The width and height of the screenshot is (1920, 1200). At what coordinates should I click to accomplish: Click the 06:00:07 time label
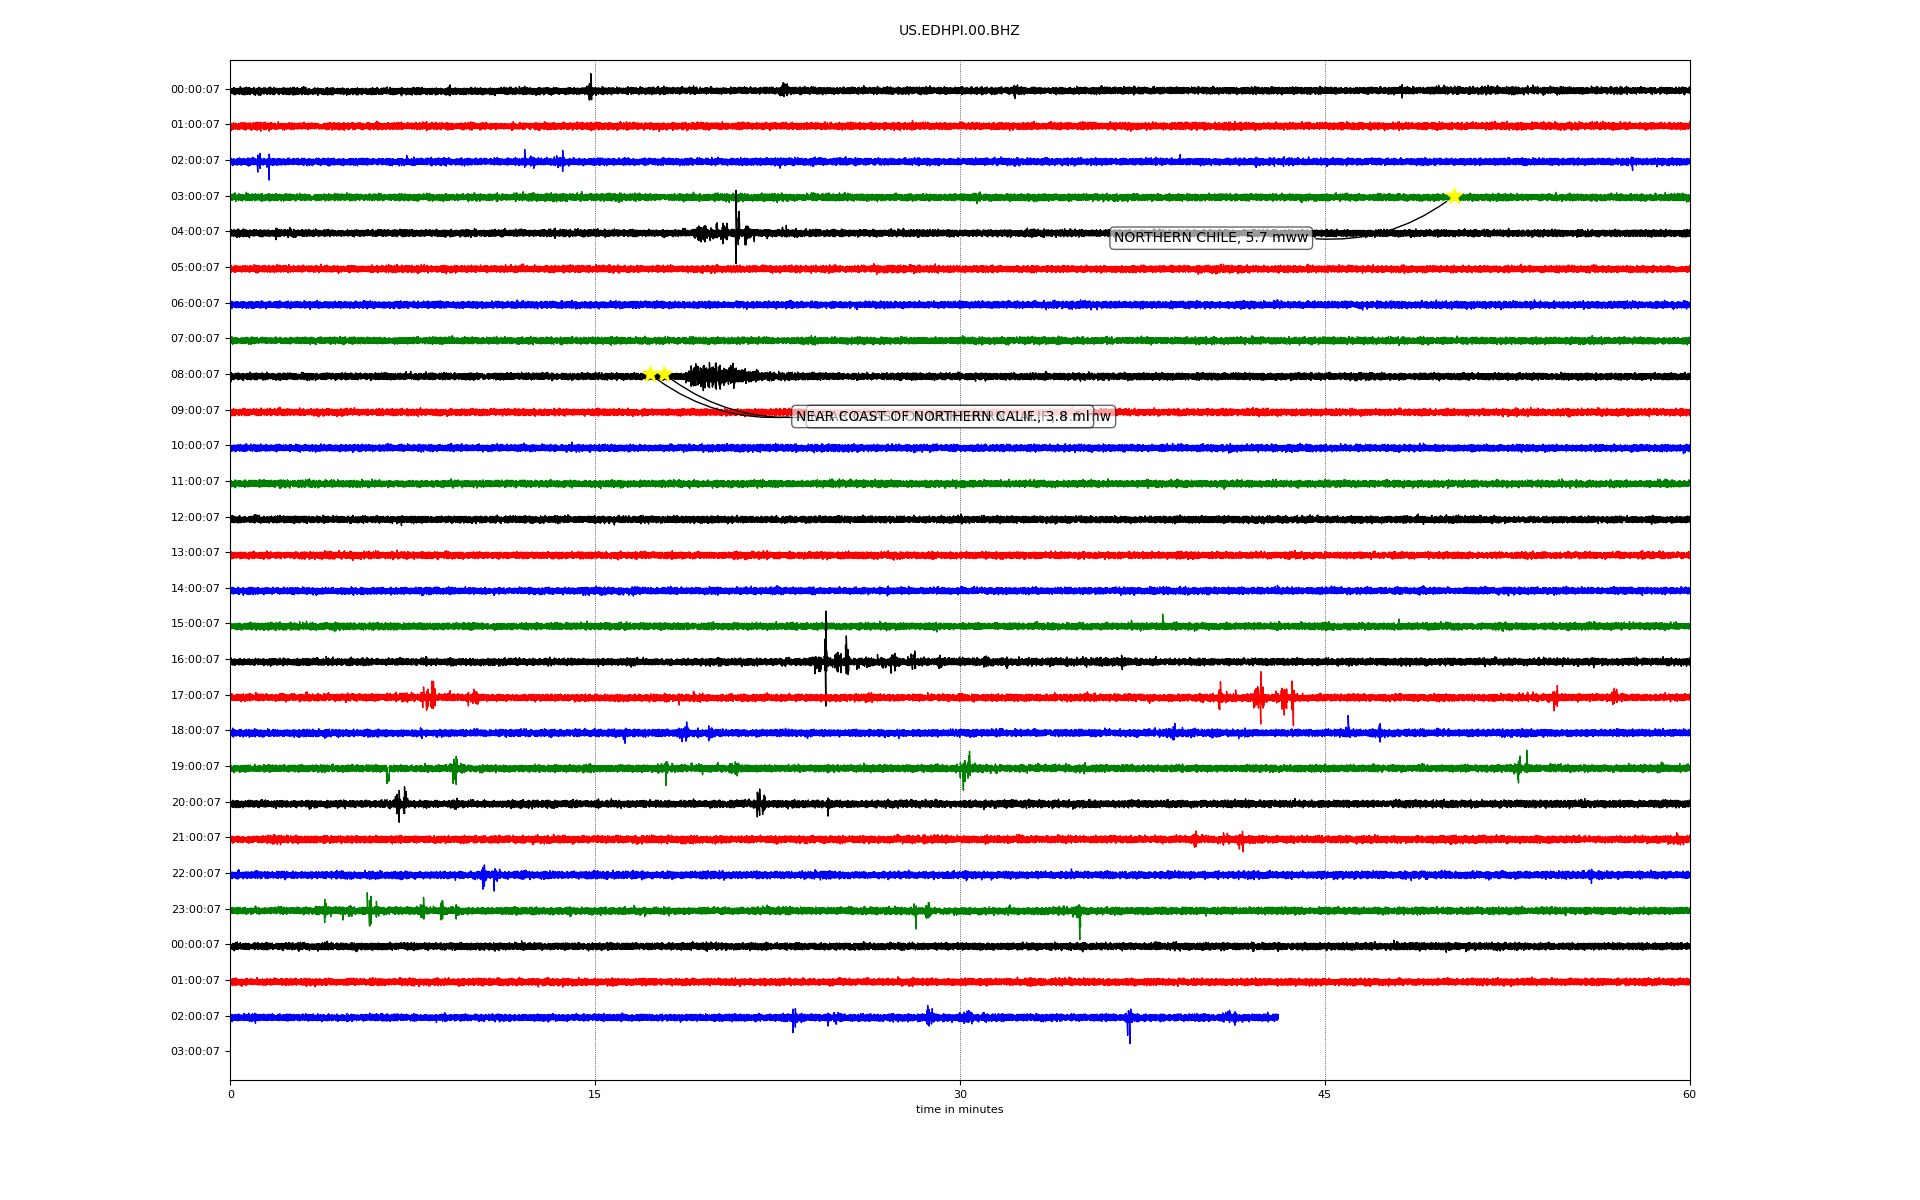[x=195, y=304]
